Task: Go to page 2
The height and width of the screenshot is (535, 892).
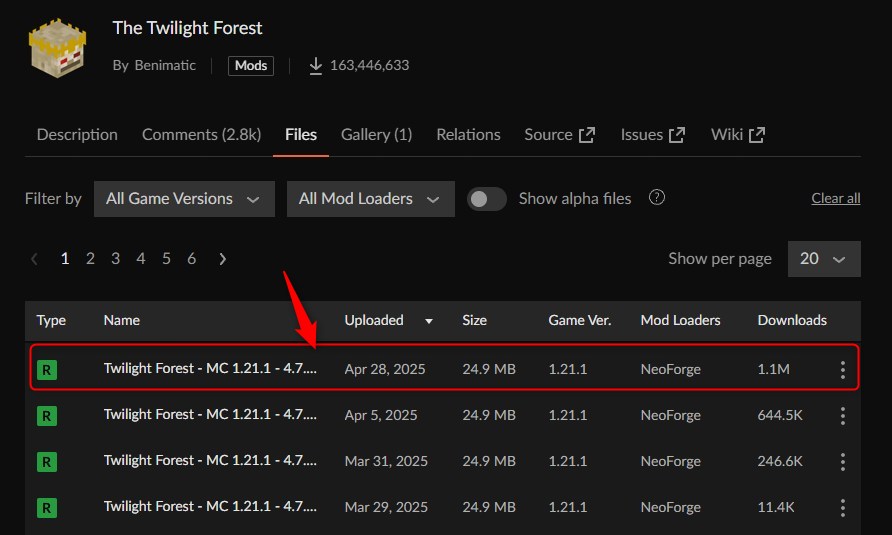Action: 90,259
